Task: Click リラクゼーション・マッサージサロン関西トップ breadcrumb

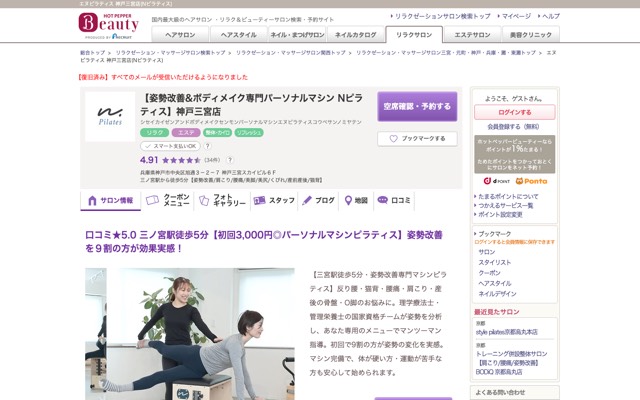Action: point(290,53)
